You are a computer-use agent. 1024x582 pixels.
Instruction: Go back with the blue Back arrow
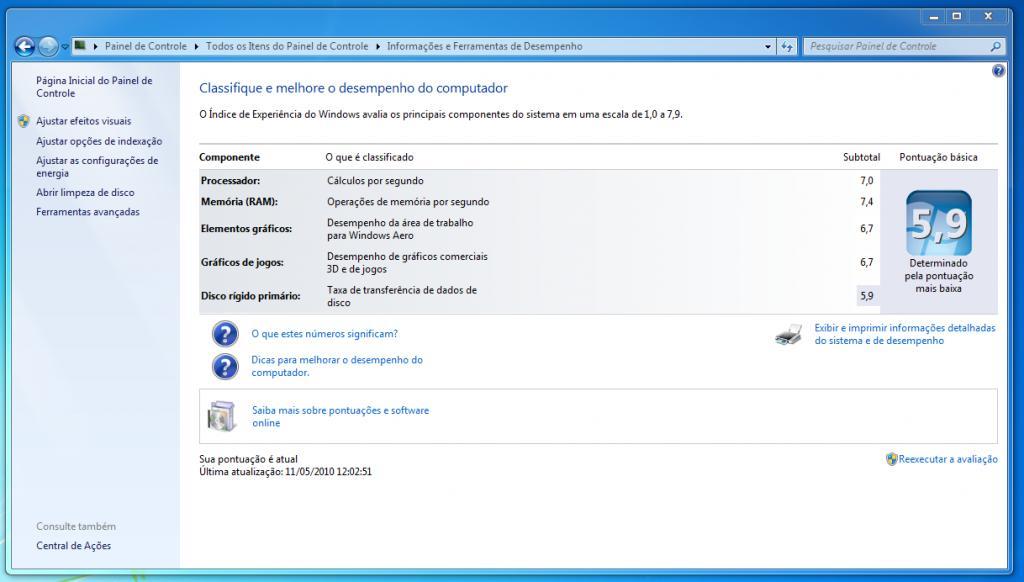click(x=25, y=46)
